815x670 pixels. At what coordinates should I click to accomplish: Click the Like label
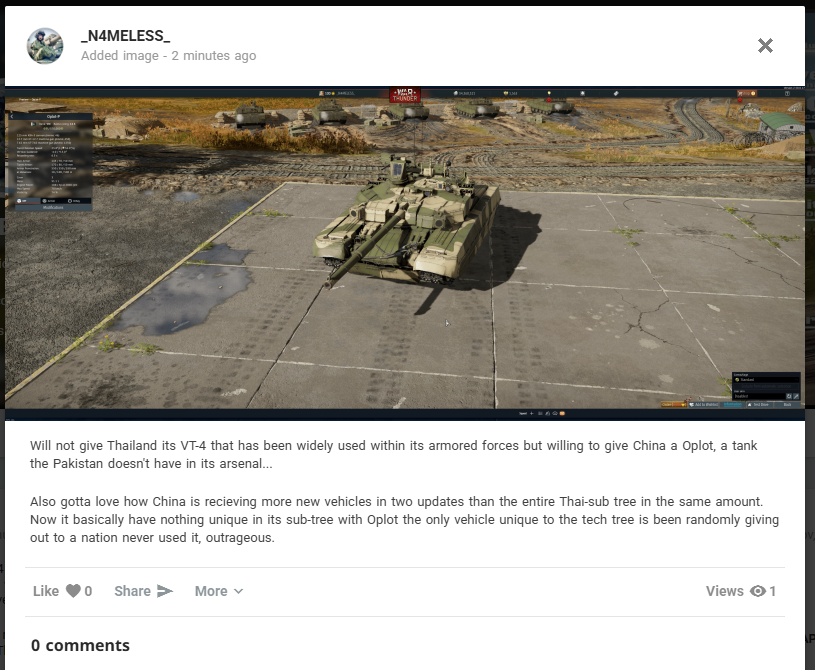(46, 591)
